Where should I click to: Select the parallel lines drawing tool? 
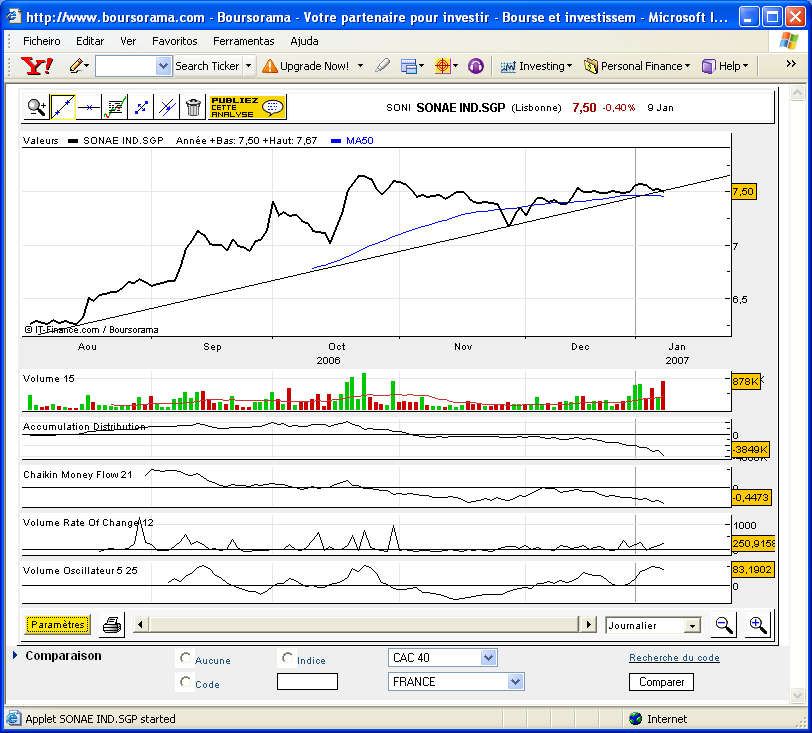tap(167, 107)
